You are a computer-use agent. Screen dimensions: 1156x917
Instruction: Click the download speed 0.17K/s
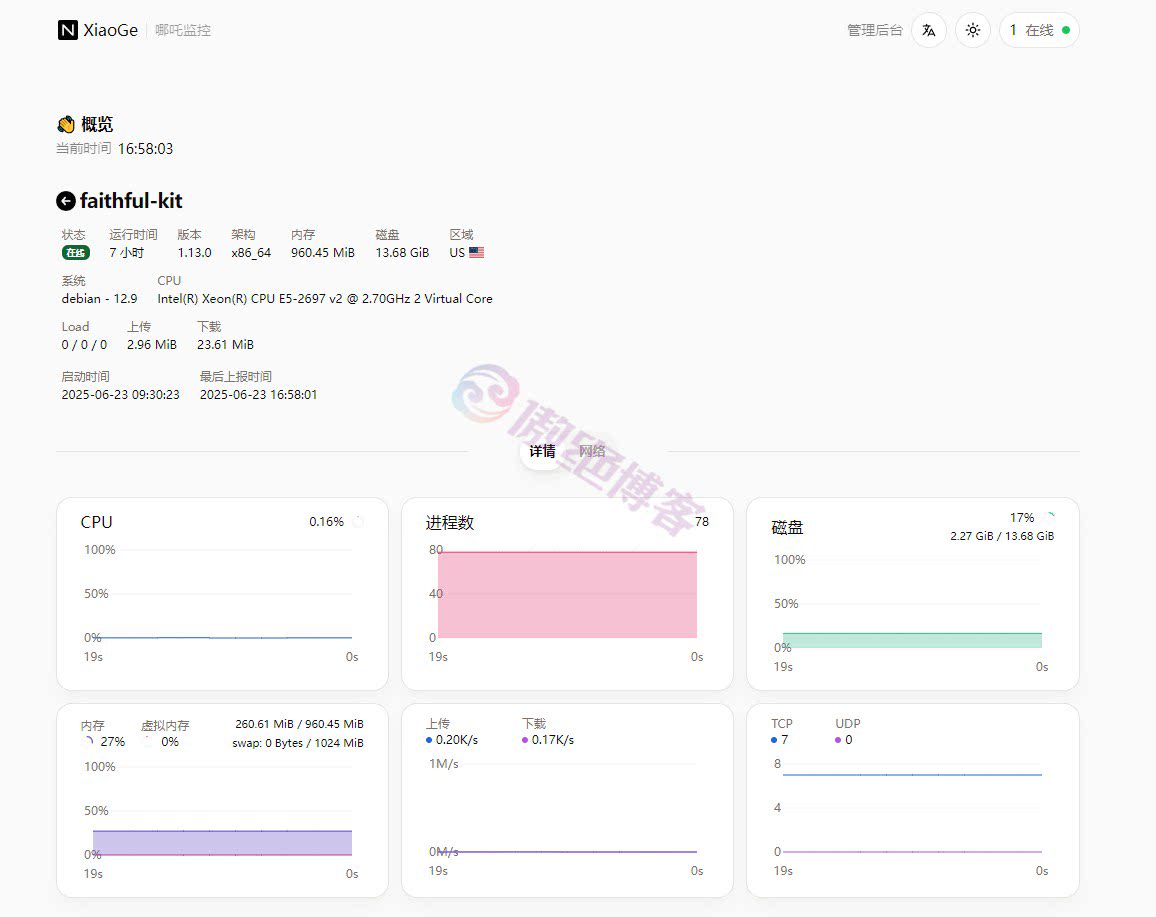pyautogui.click(x=553, y=740)
